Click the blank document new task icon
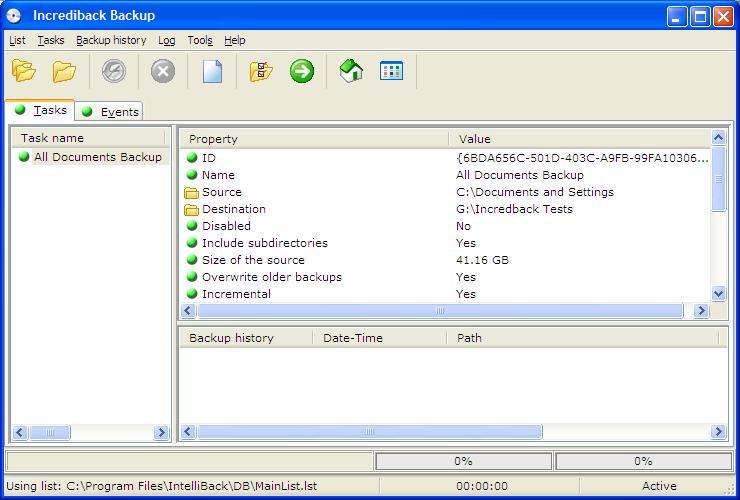740x500 pixels. point(212,71)
